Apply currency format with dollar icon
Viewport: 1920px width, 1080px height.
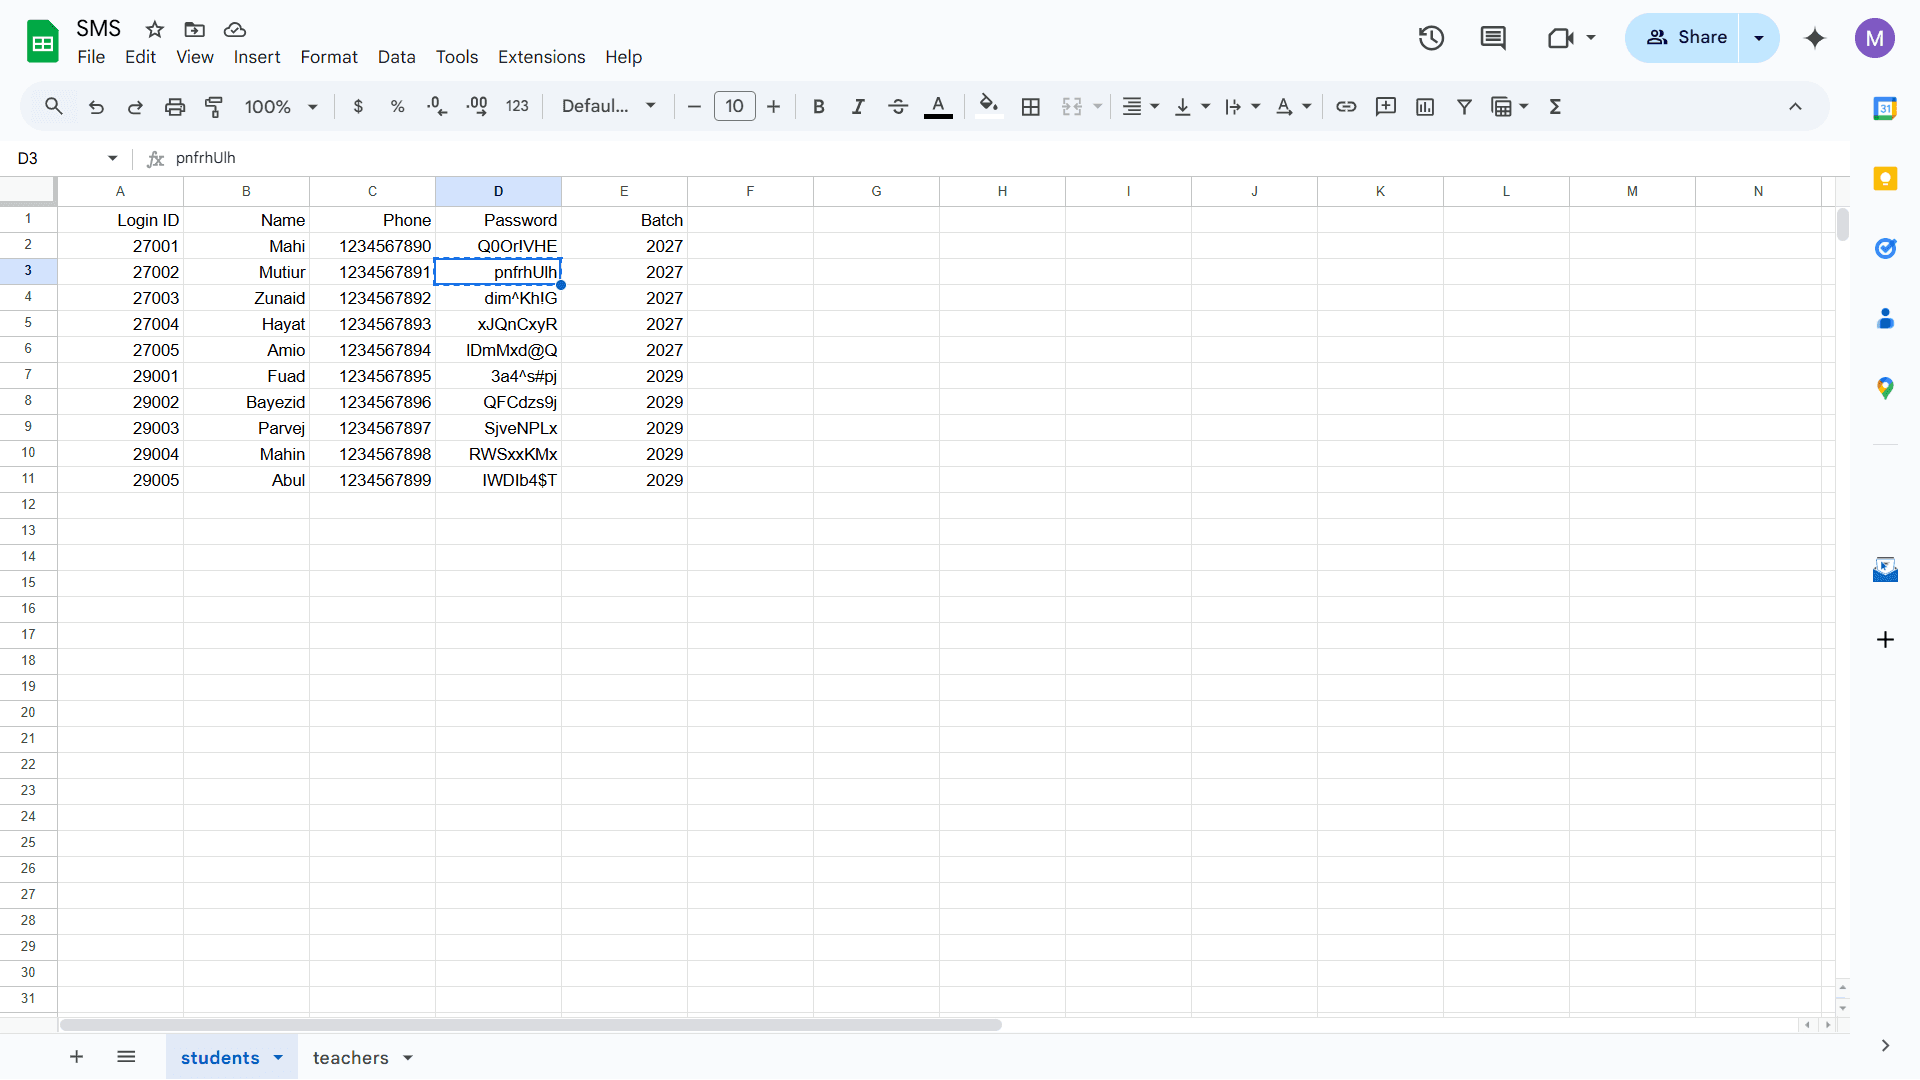click(x=358, y=106)
